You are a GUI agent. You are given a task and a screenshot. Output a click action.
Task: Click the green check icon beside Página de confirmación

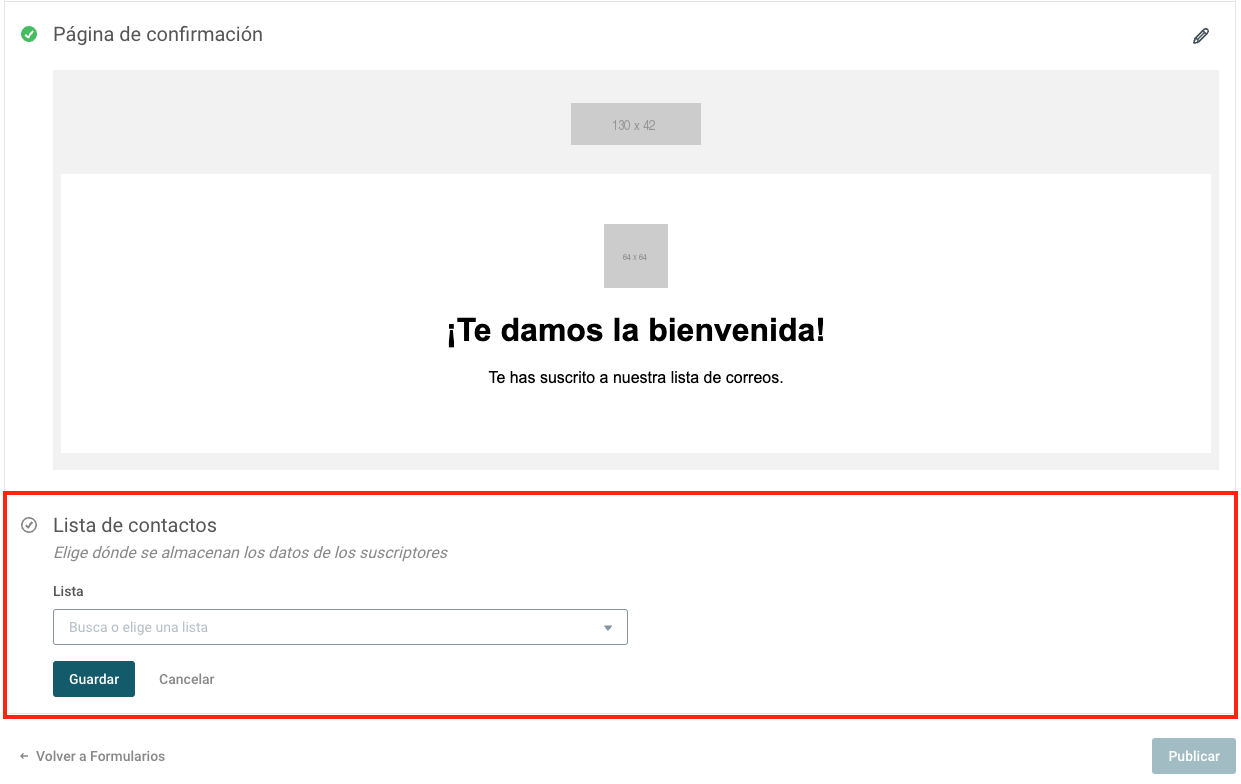tap(29, 34)
